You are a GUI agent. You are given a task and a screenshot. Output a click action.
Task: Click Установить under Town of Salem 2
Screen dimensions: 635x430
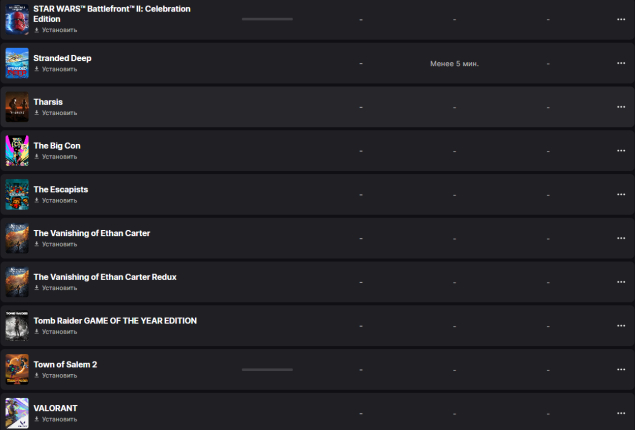click(58, 375)
